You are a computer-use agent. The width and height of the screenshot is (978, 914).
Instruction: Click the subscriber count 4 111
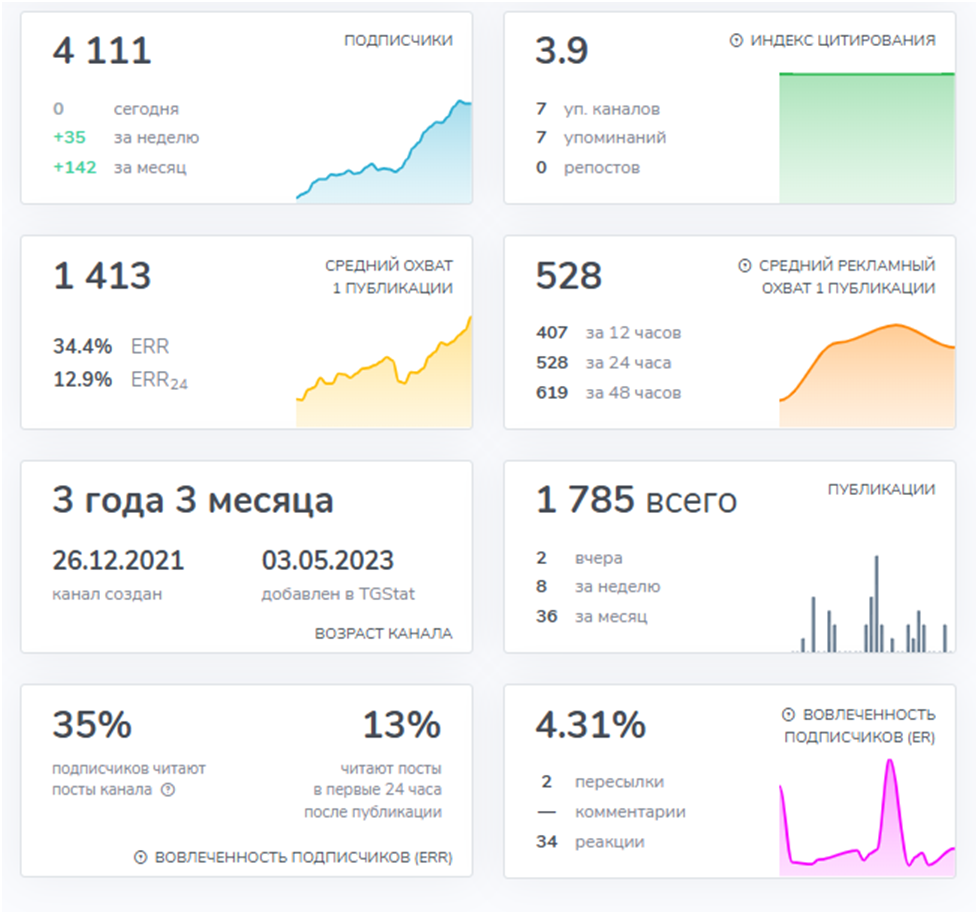click(x=102, y=51)
